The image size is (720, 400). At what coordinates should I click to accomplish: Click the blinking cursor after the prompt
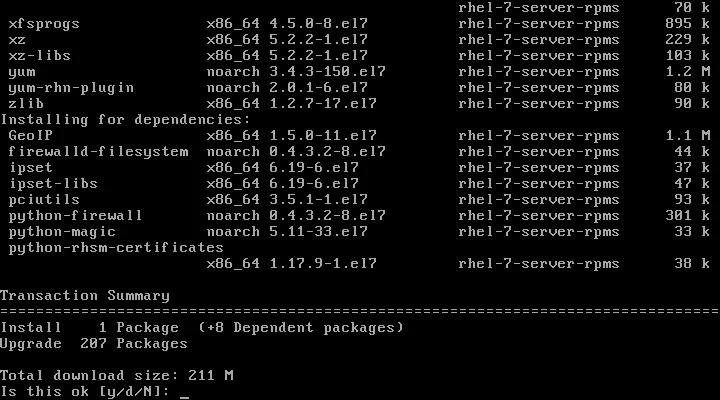(184, 393)
